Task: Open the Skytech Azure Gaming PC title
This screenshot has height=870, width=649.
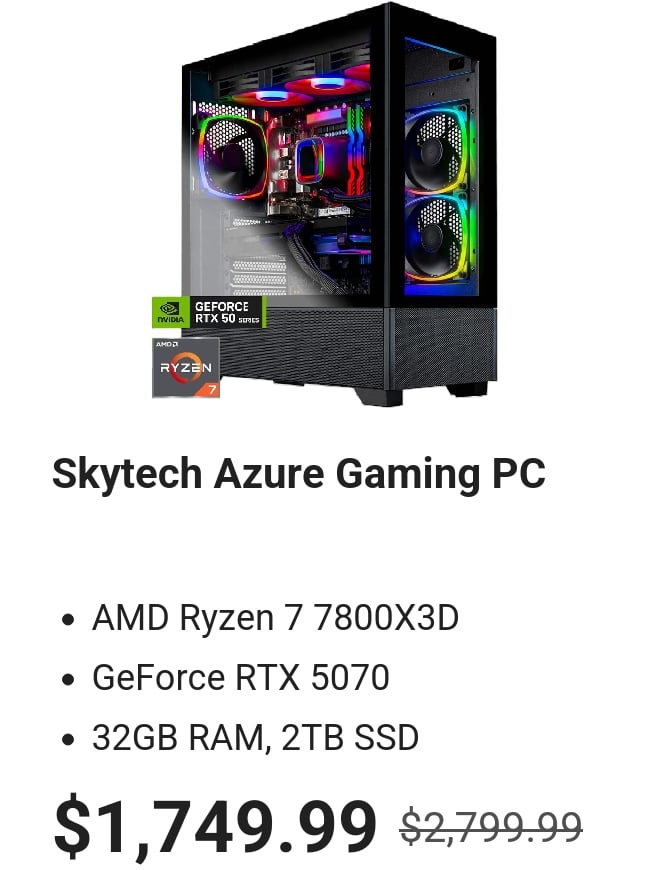Action: click(x=298, y=473)
